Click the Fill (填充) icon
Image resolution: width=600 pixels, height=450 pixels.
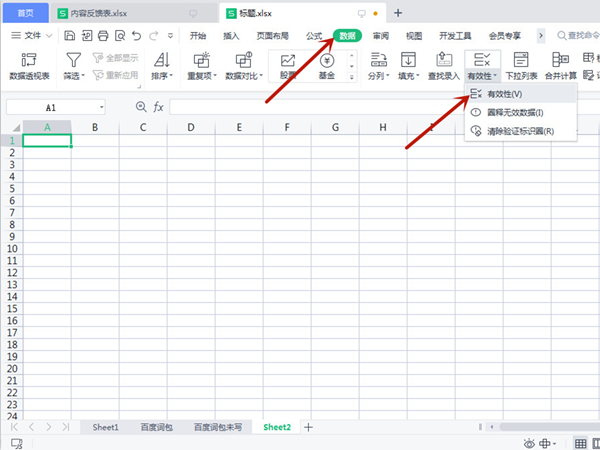click(x=407, y=62)
